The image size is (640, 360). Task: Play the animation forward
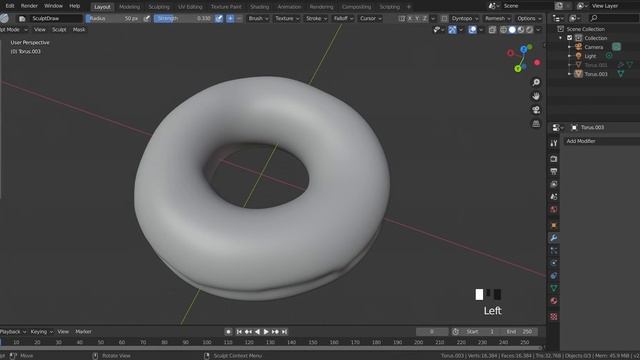(266, 332)
